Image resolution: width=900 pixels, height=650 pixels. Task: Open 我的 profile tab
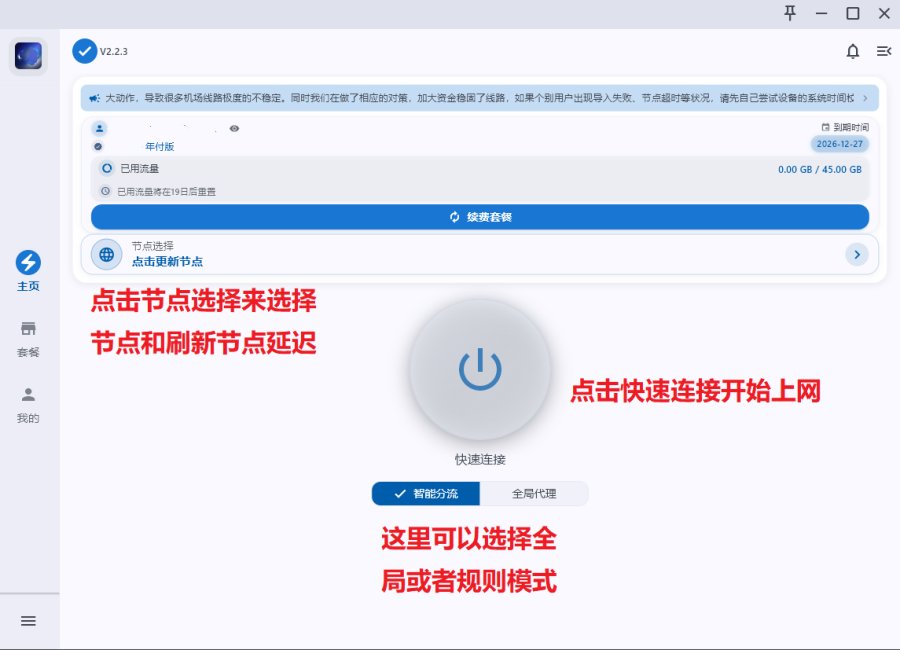pyautogui.click(x=28, y=405)
